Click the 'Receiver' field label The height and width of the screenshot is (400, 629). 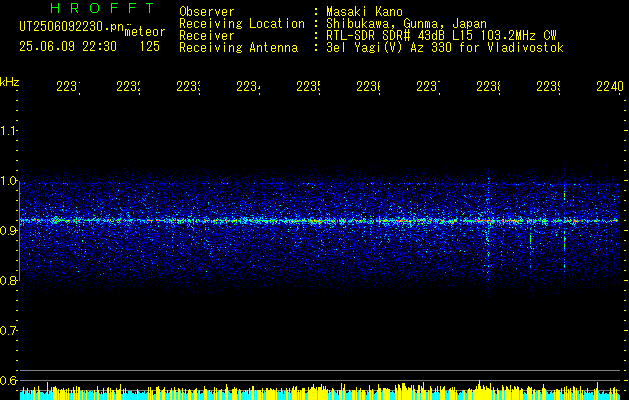(x=207, y=36)
